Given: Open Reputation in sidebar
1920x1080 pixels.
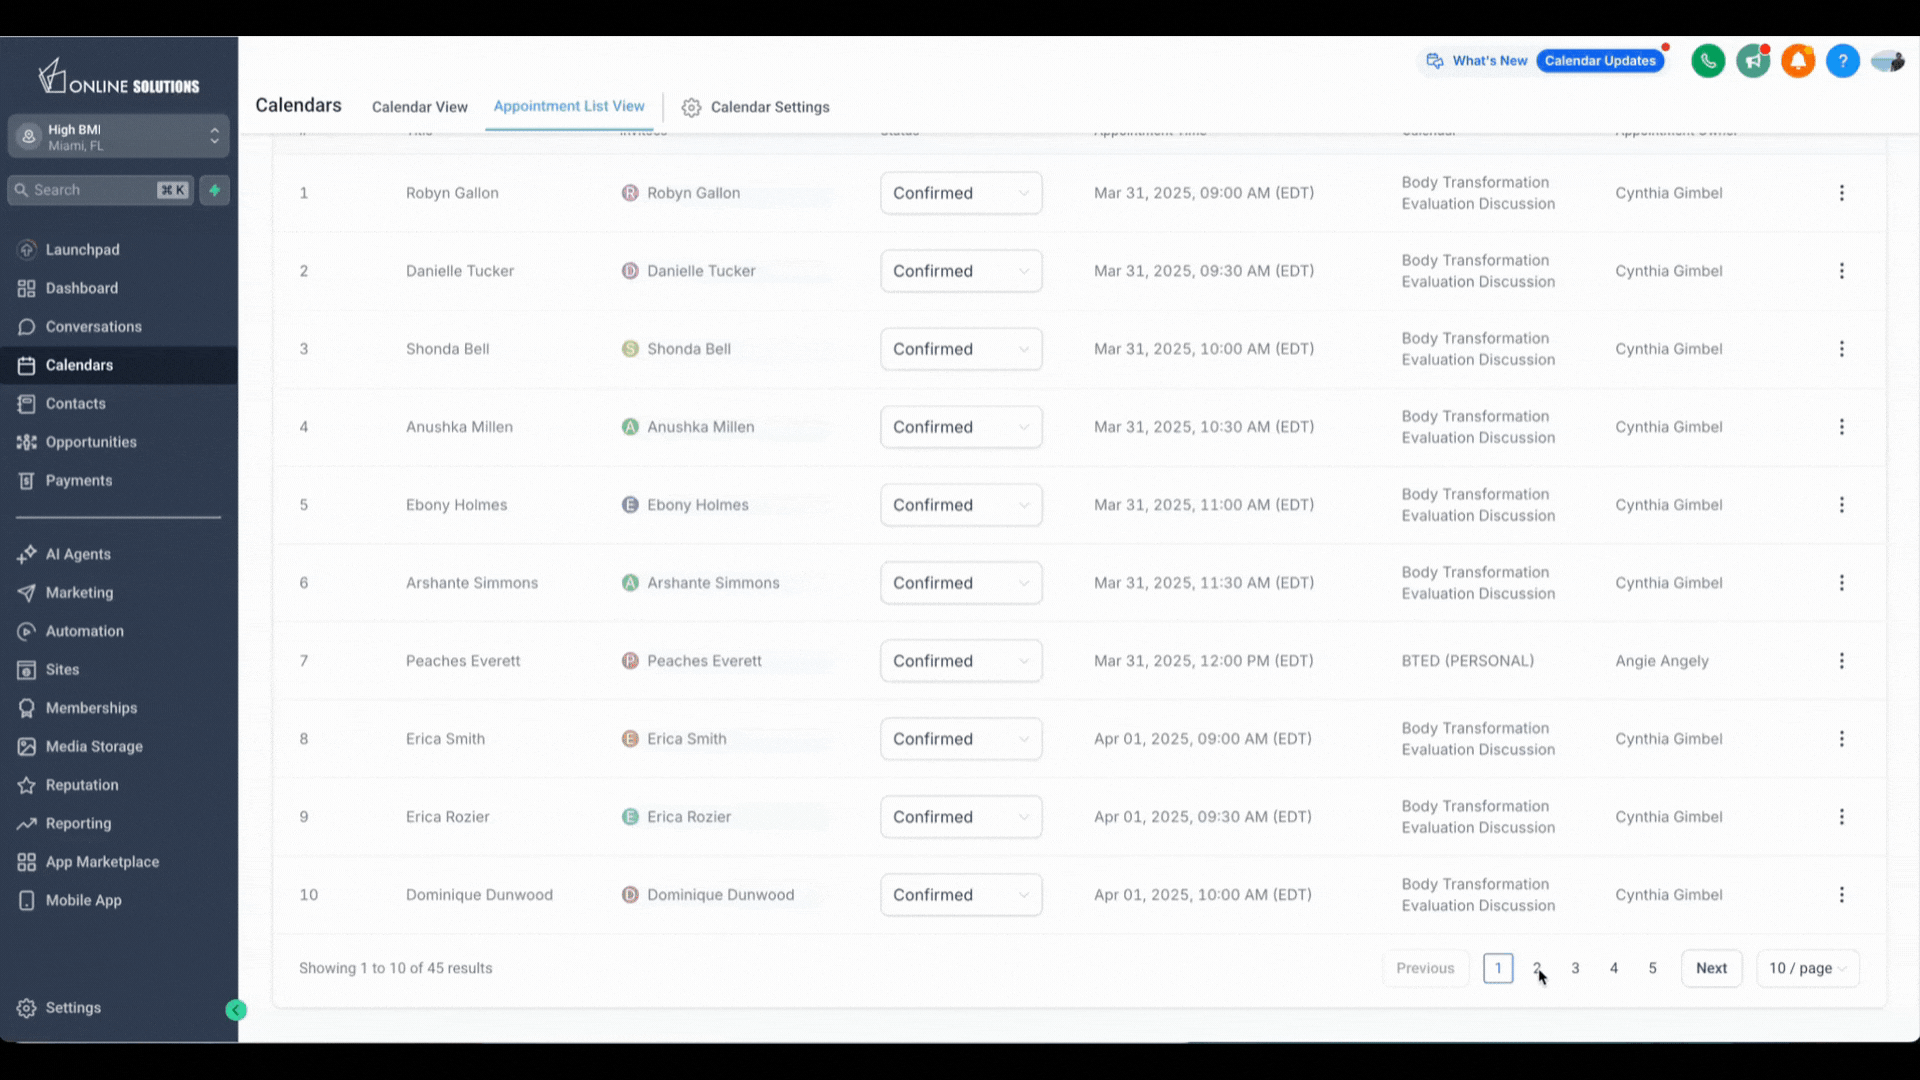Looking at the screenshot, I should point(118,785).
